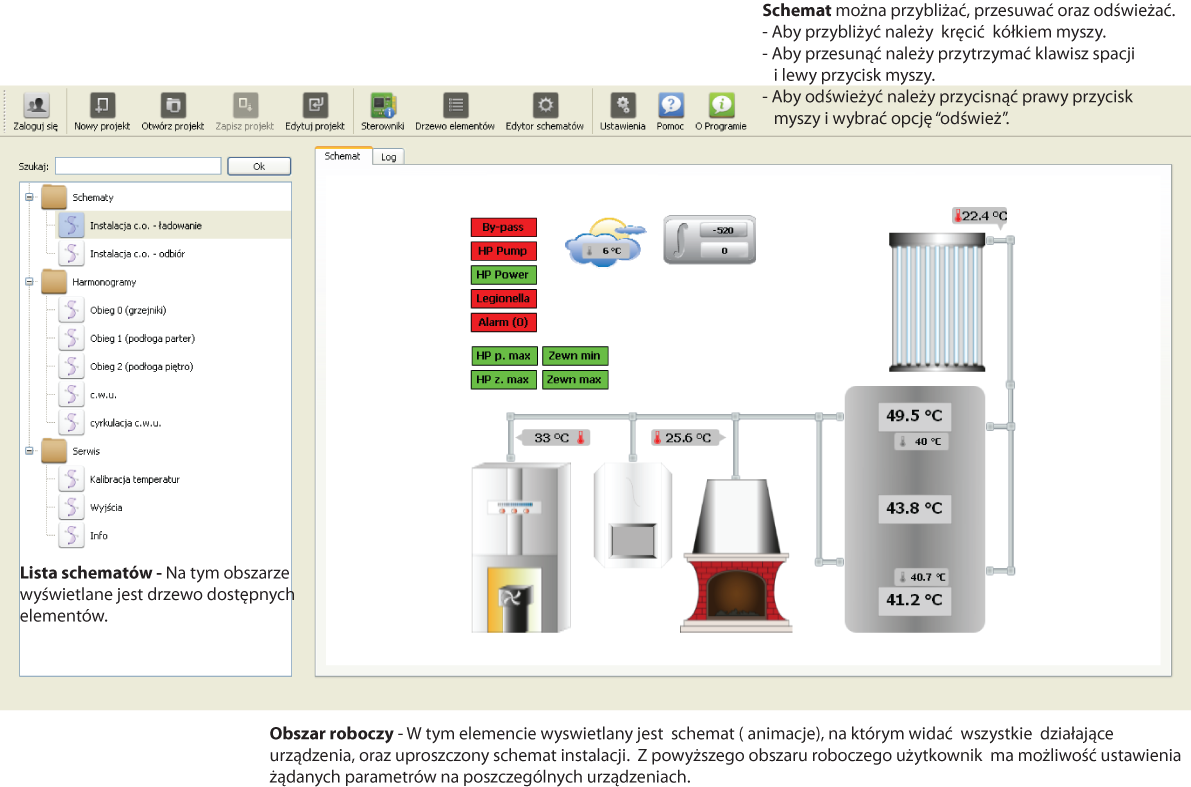Select the solar collector image
The height and width of the screenshot is (787, 1191).
tap(937, 302)
